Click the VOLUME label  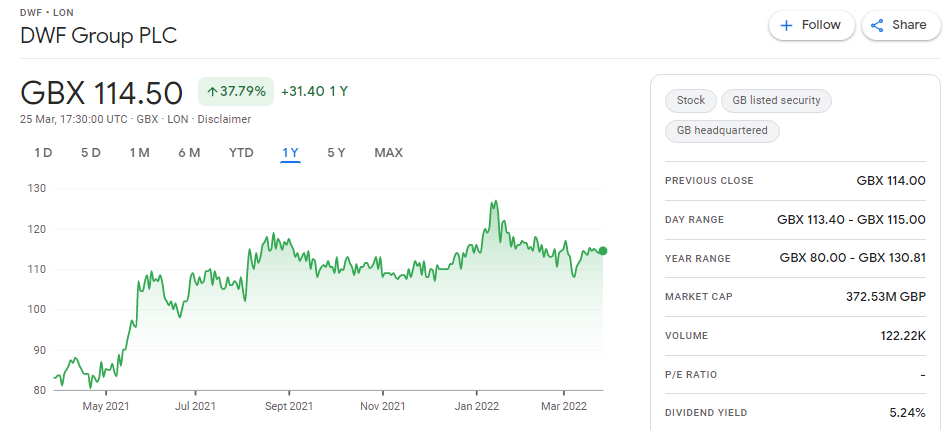click(x=686, y=336)
